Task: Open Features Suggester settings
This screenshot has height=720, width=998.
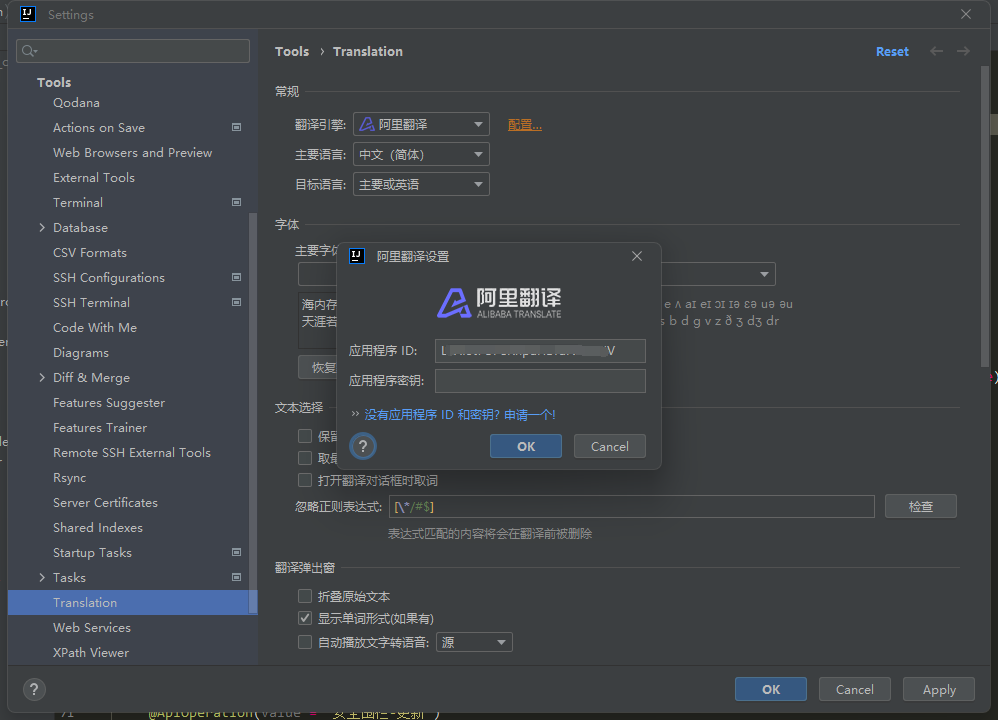Action: click(109, 403)
